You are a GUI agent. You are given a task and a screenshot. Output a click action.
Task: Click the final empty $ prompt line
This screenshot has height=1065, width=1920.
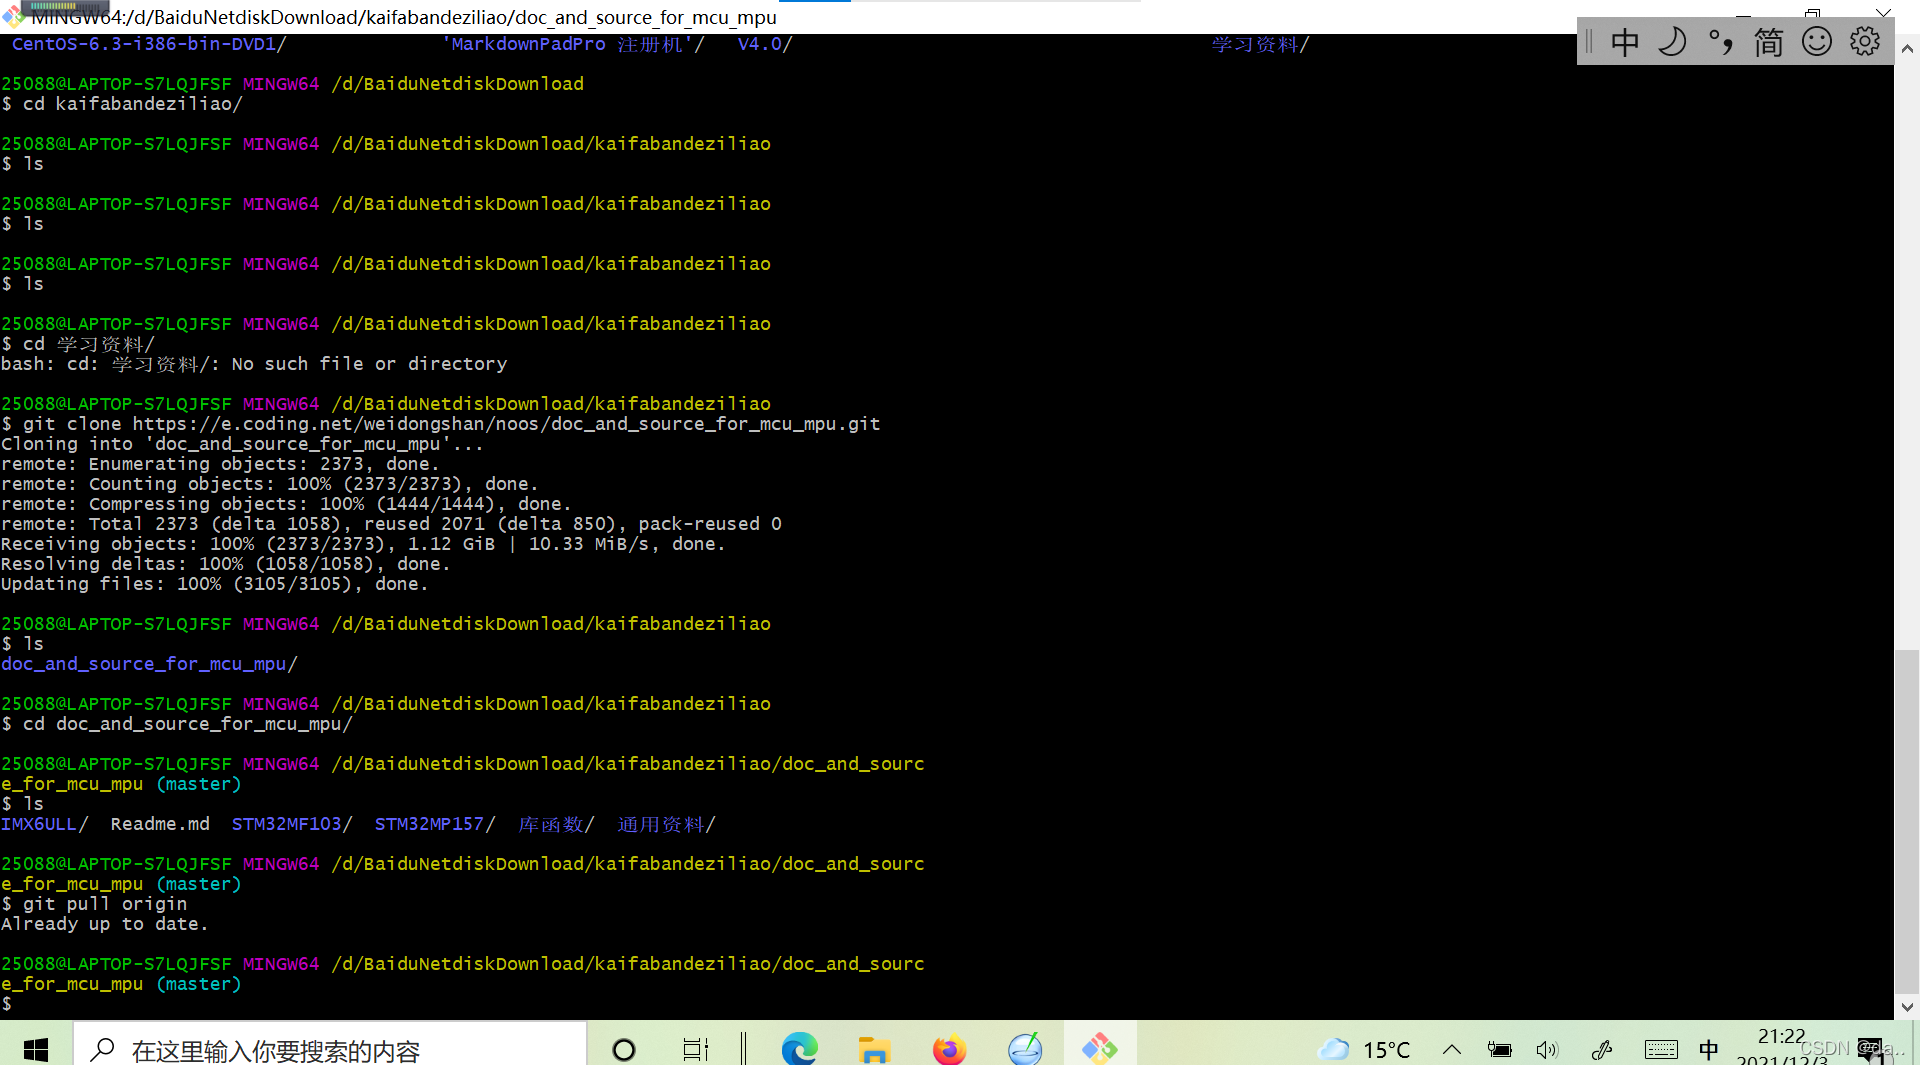pos(7,1004)
